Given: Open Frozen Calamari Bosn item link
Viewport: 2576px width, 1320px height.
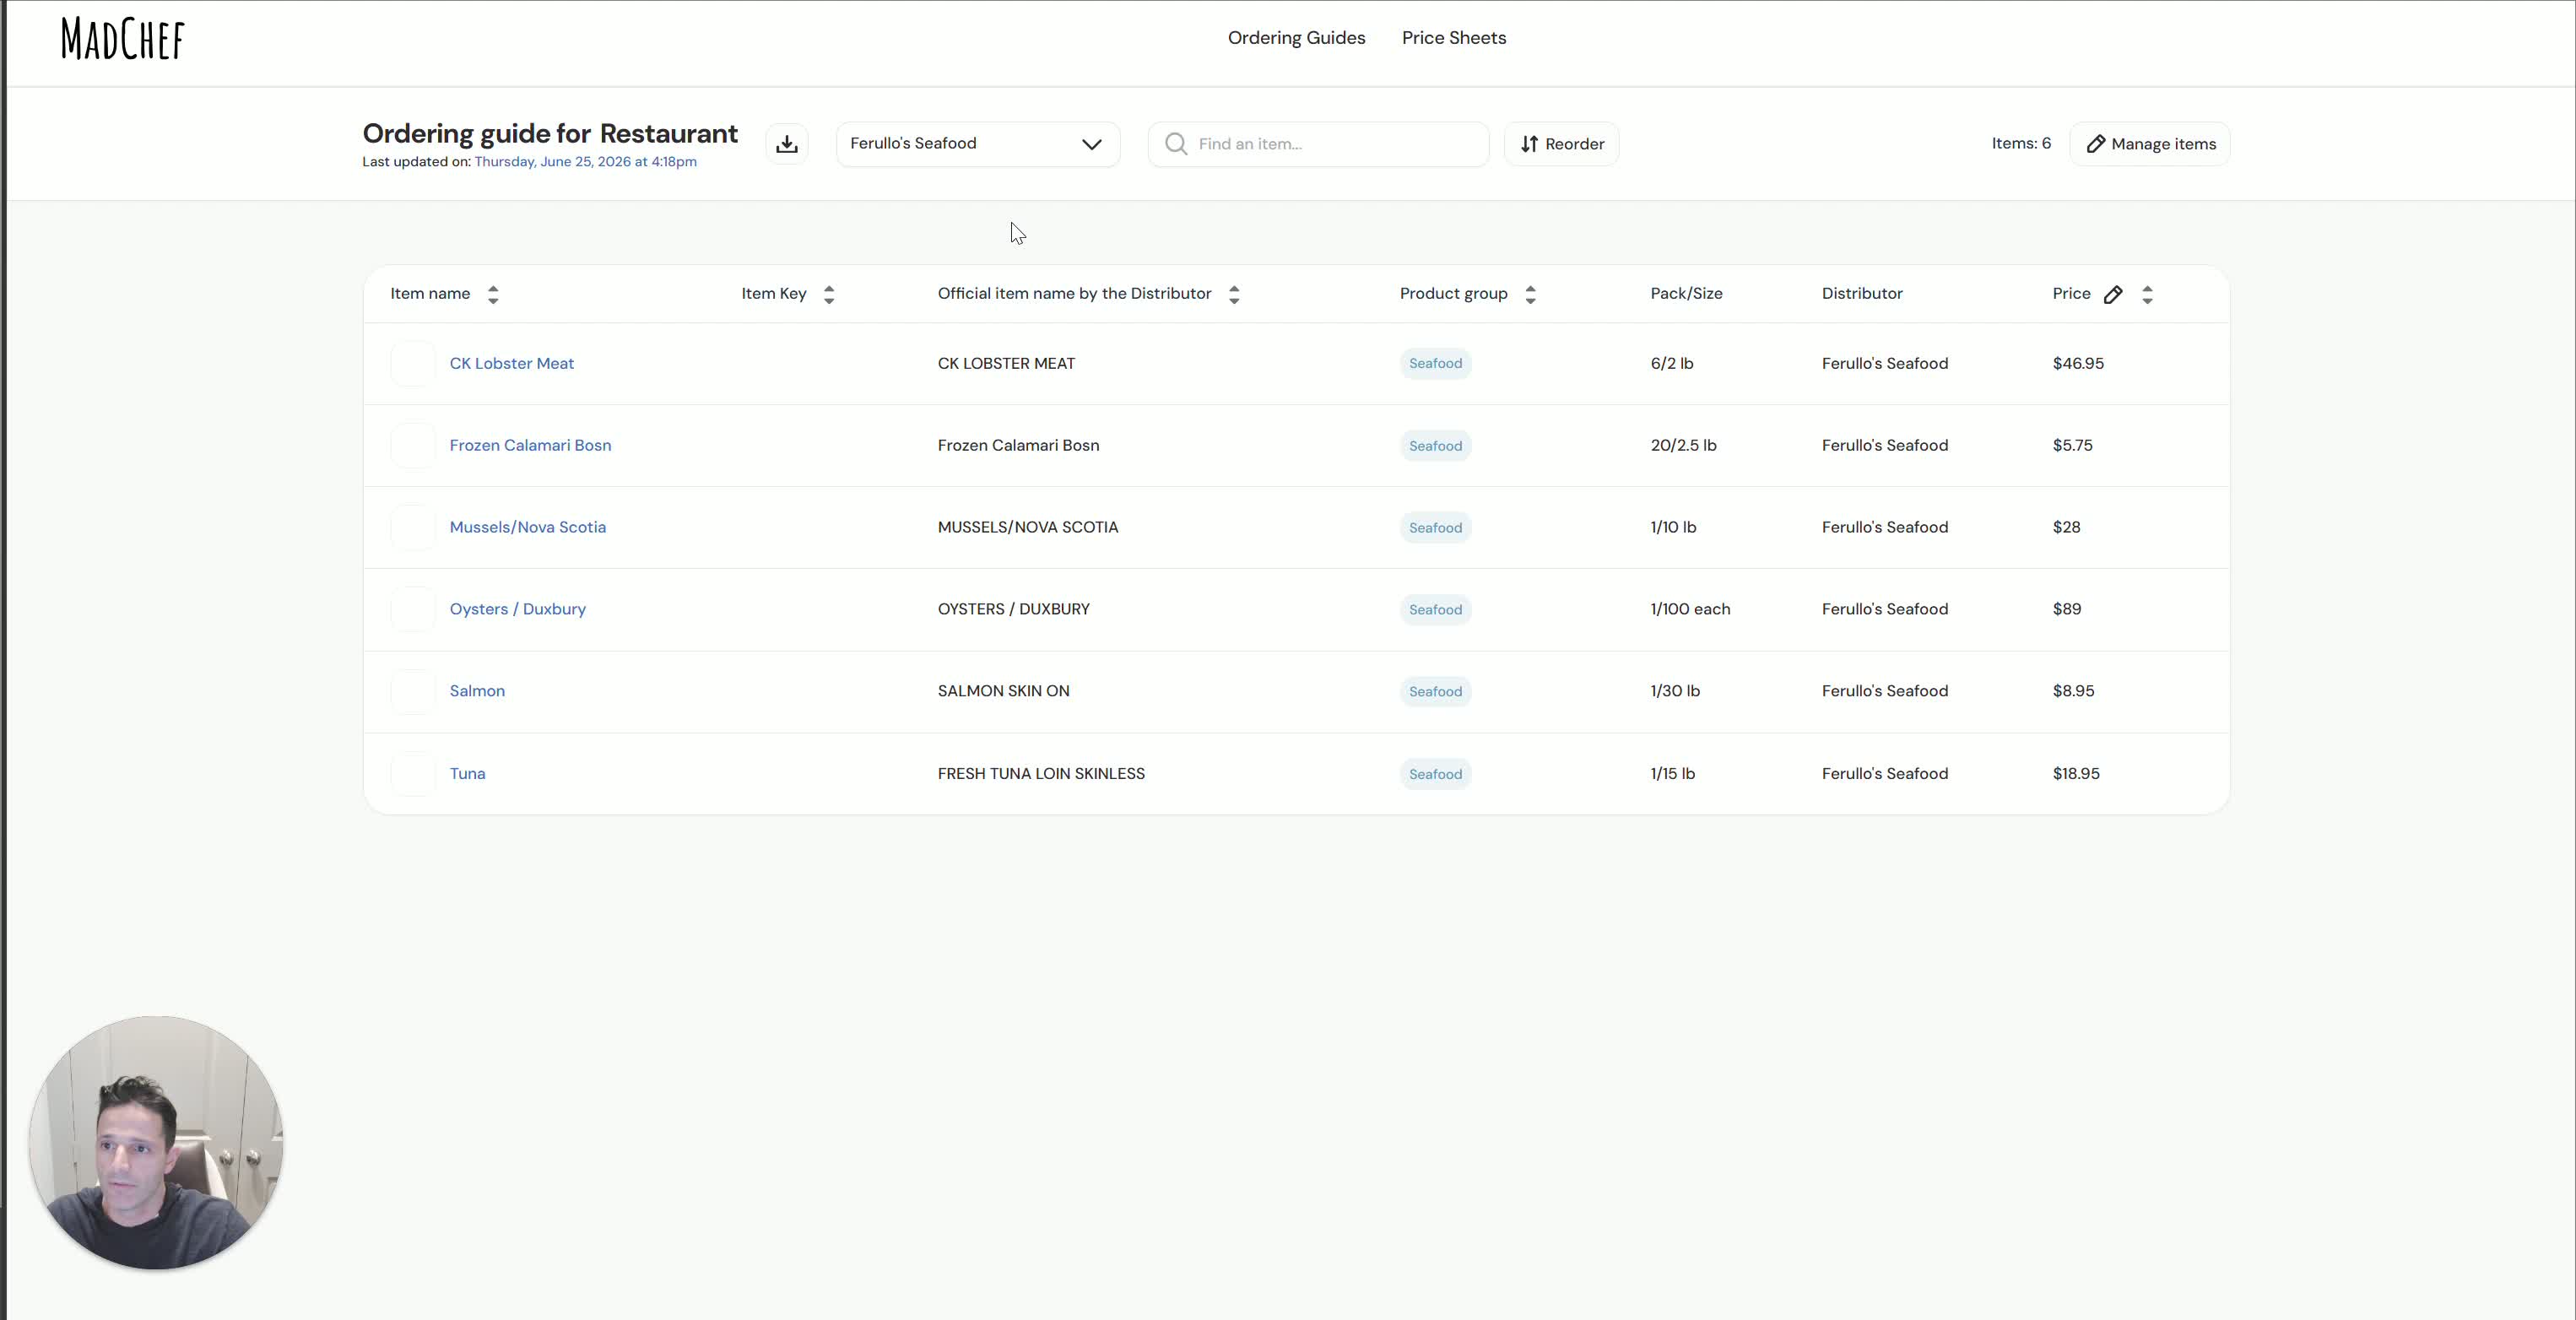Looking at the screenshot, I should click(530, 446).
